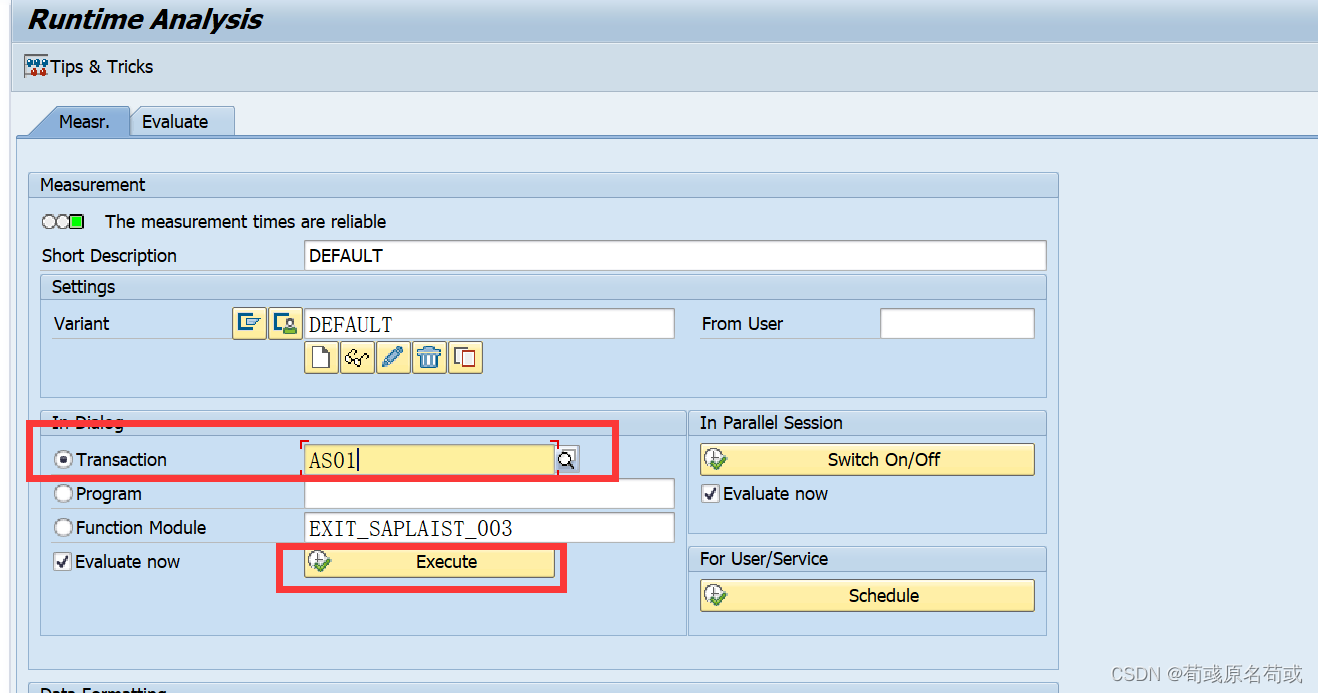Click the Variant name input field
Image resolution: width=1318 pixels, height=693 pixels.
point(489,324)
